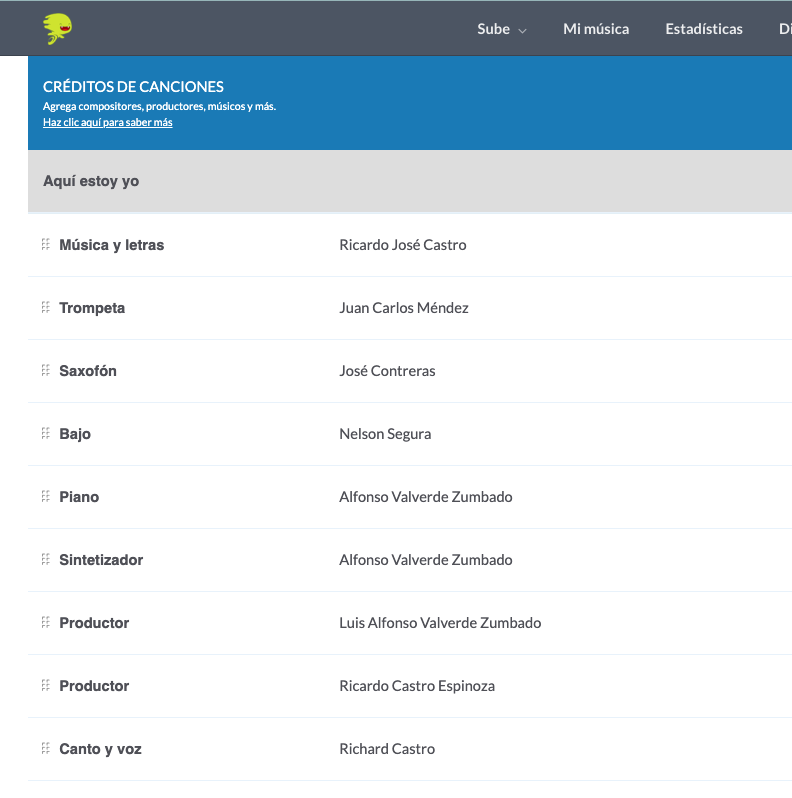
Task: Select the 'Saxofón' role label
Action: [x=88, y=370]
